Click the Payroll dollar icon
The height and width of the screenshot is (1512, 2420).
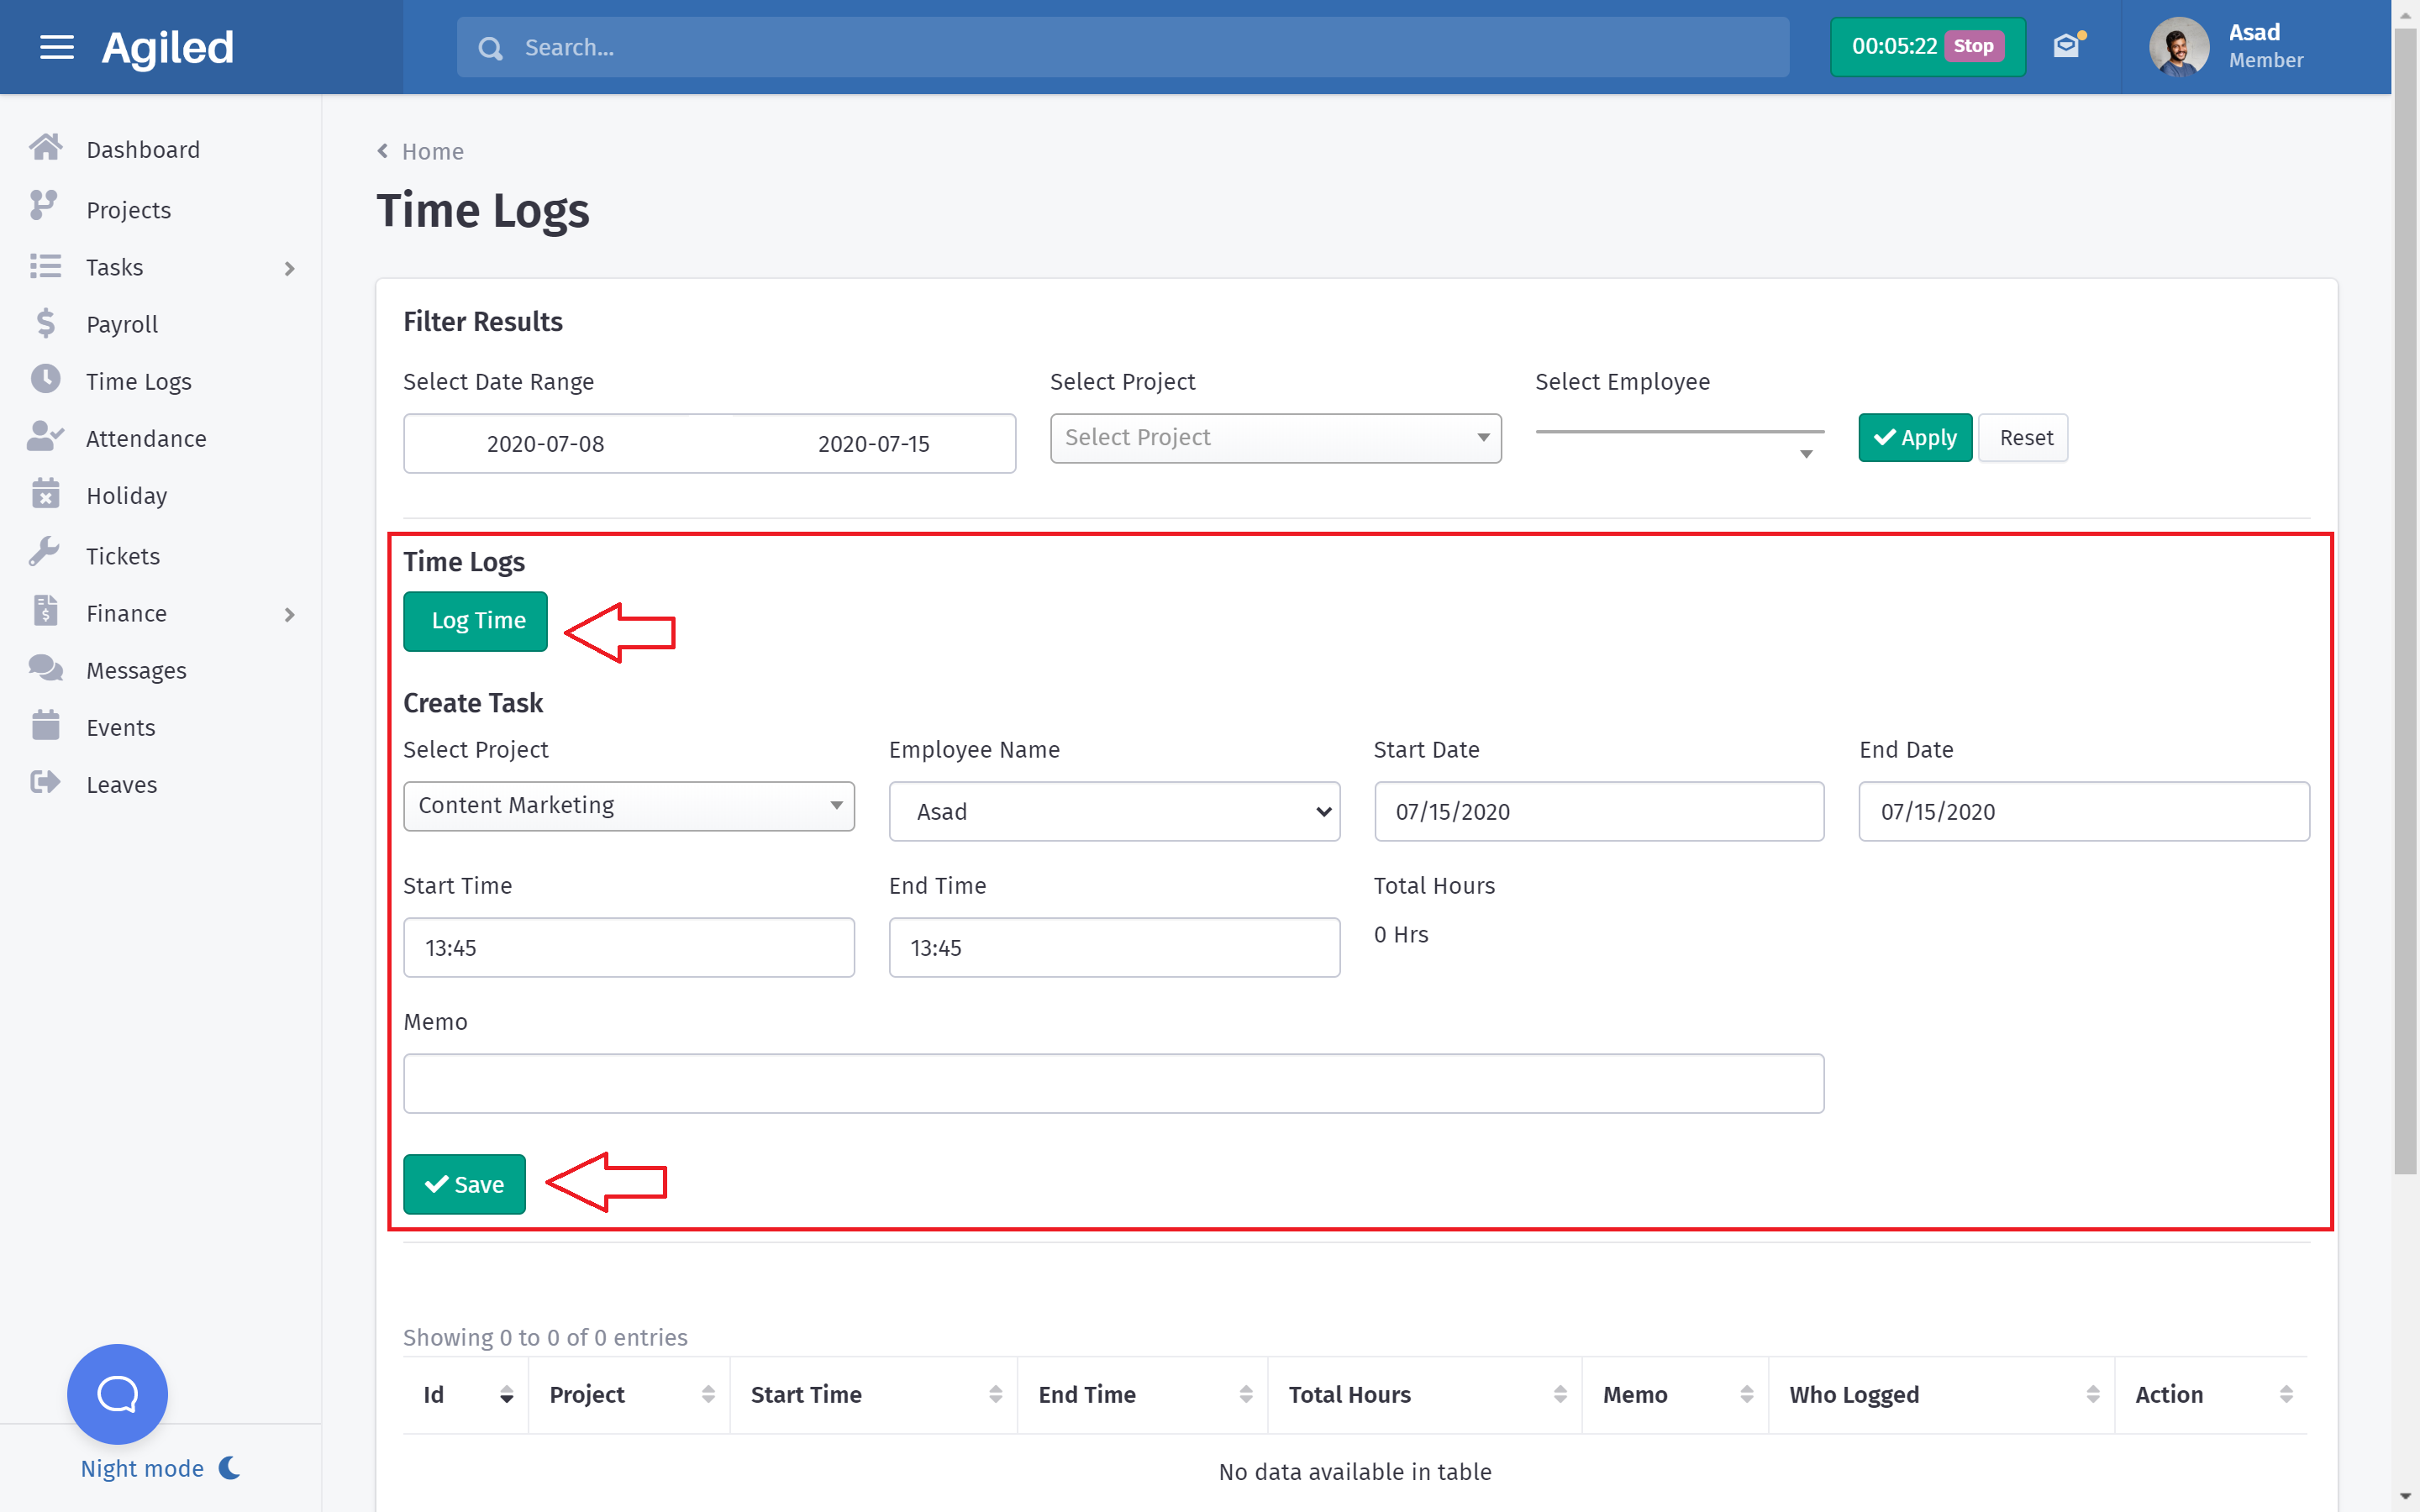click(x=45, y=324)
